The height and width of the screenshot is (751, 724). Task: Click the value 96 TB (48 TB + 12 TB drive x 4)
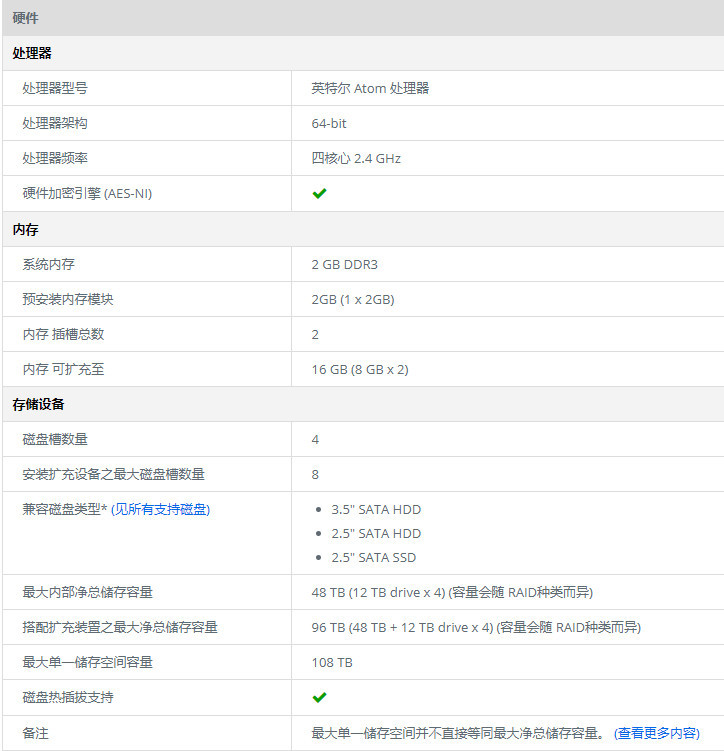pyautogui.click(x=402, y=627)
